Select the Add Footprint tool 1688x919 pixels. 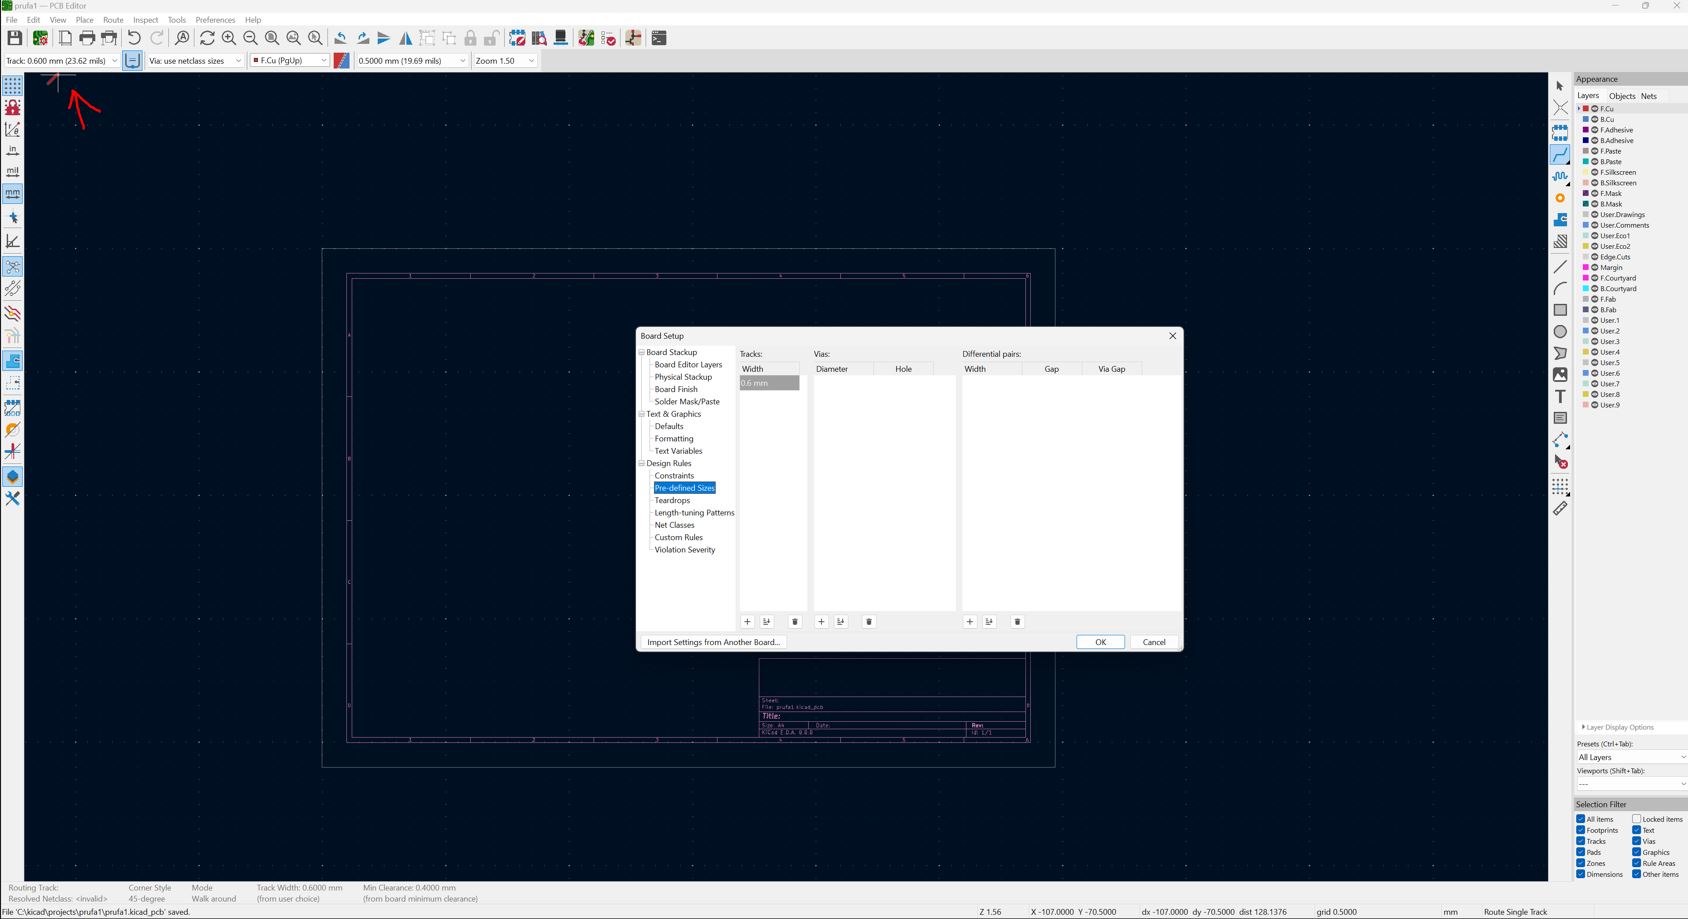(x=1560, y=133)
